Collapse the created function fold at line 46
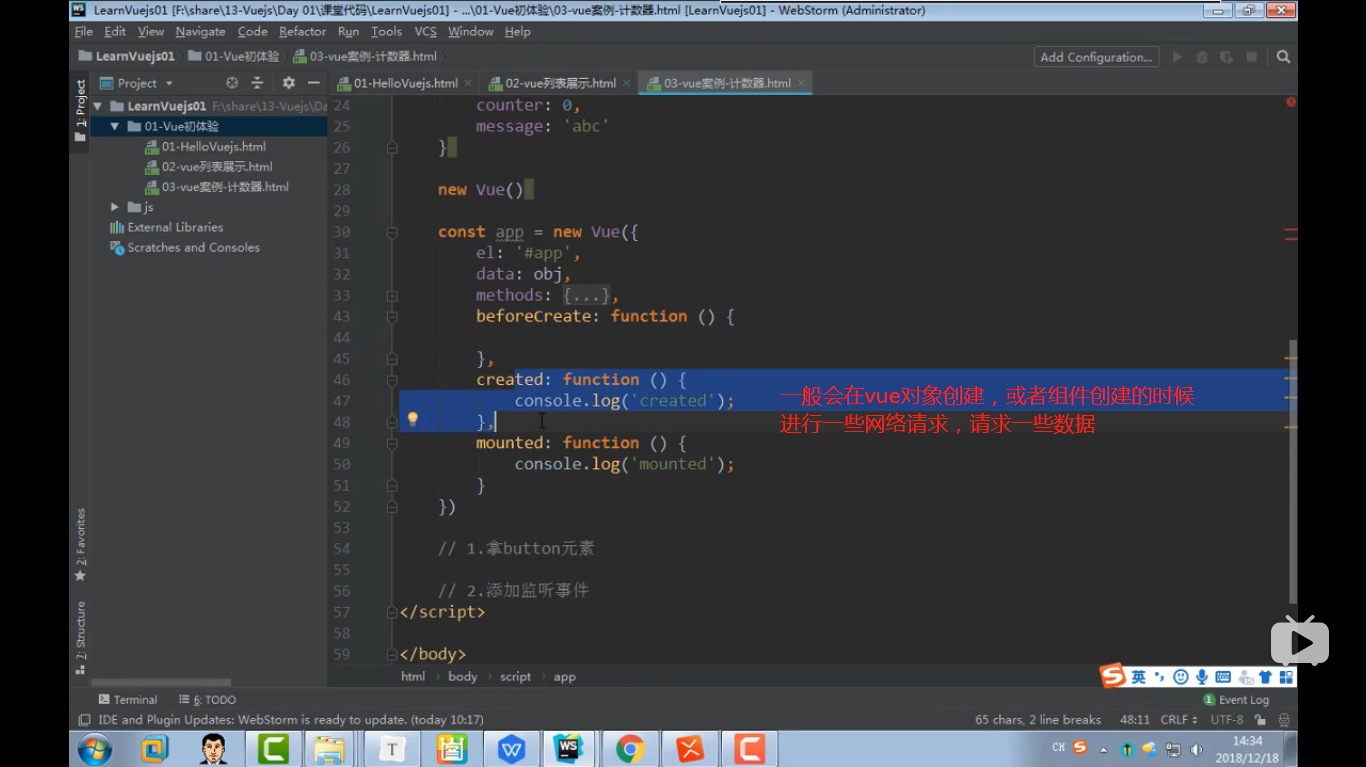The width and height of the screenshot is (1366, 767). pyautogui.click(x=392, y=380)
